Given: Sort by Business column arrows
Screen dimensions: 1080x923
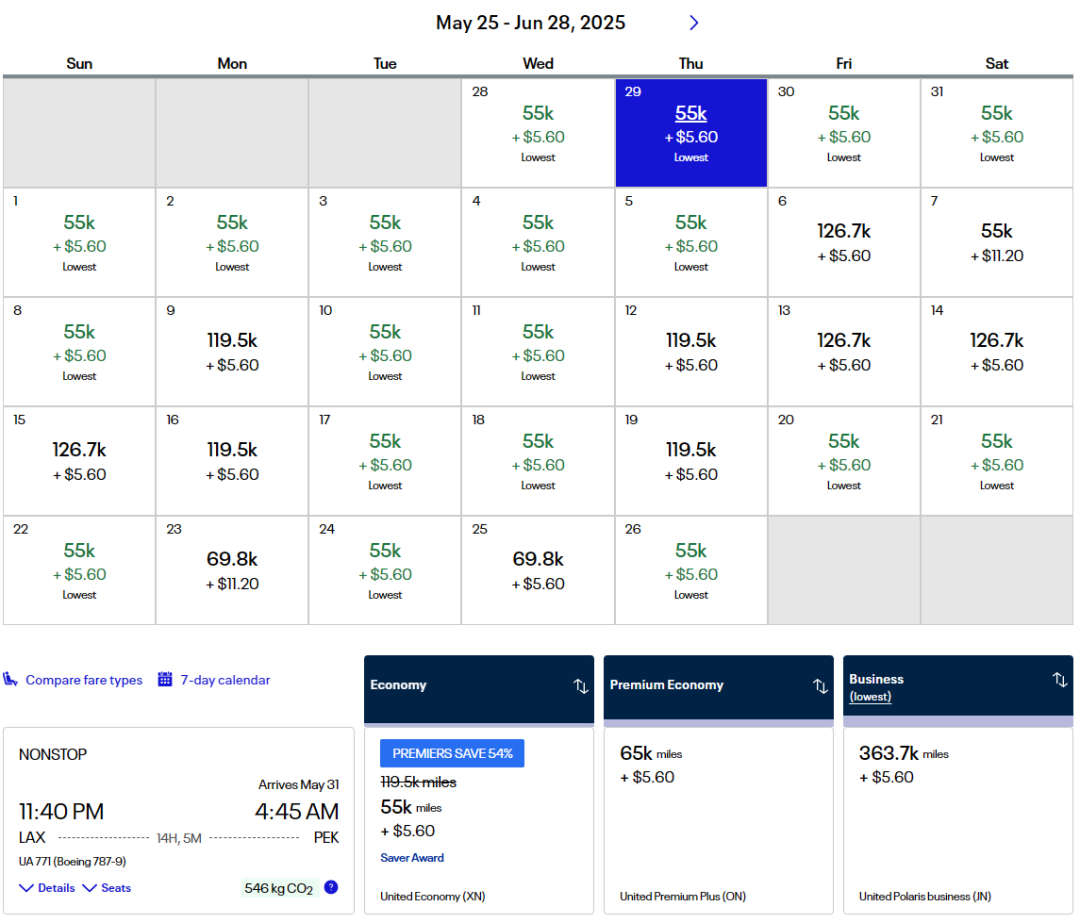Looking at the screenshot, I should point(1060,680).
